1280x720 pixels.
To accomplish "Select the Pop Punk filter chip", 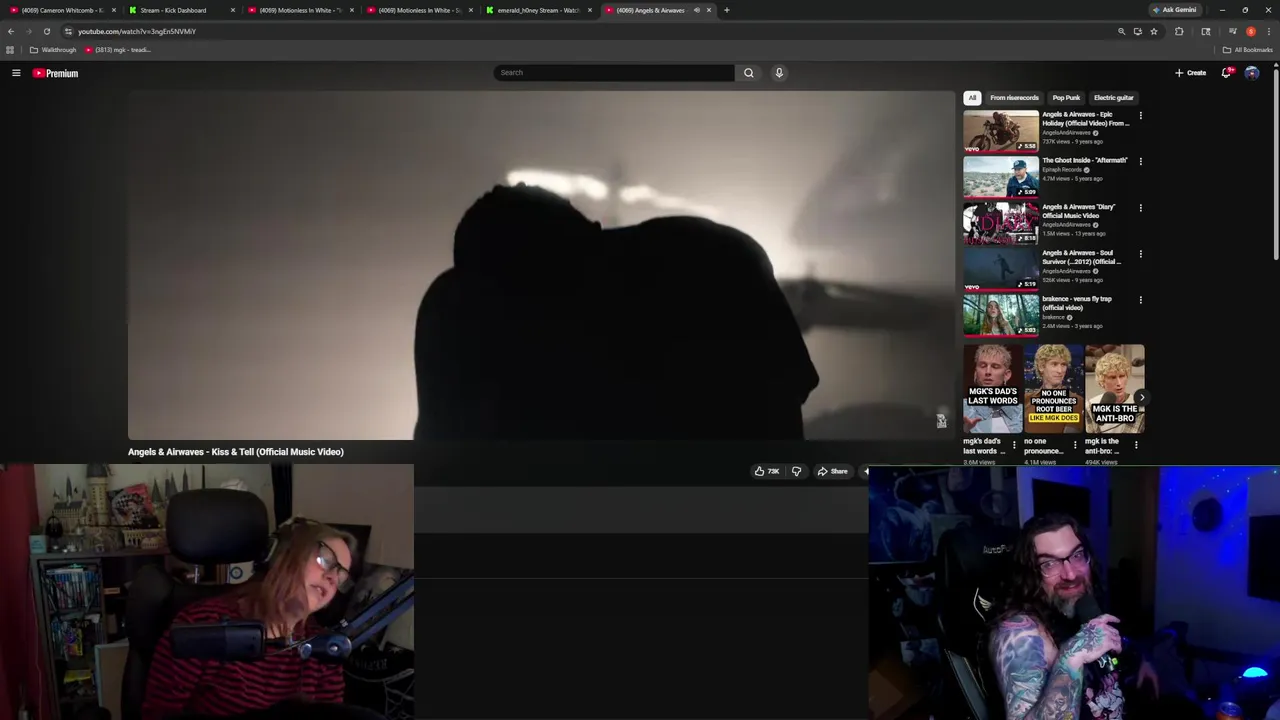I will (x=1066, y=98).
